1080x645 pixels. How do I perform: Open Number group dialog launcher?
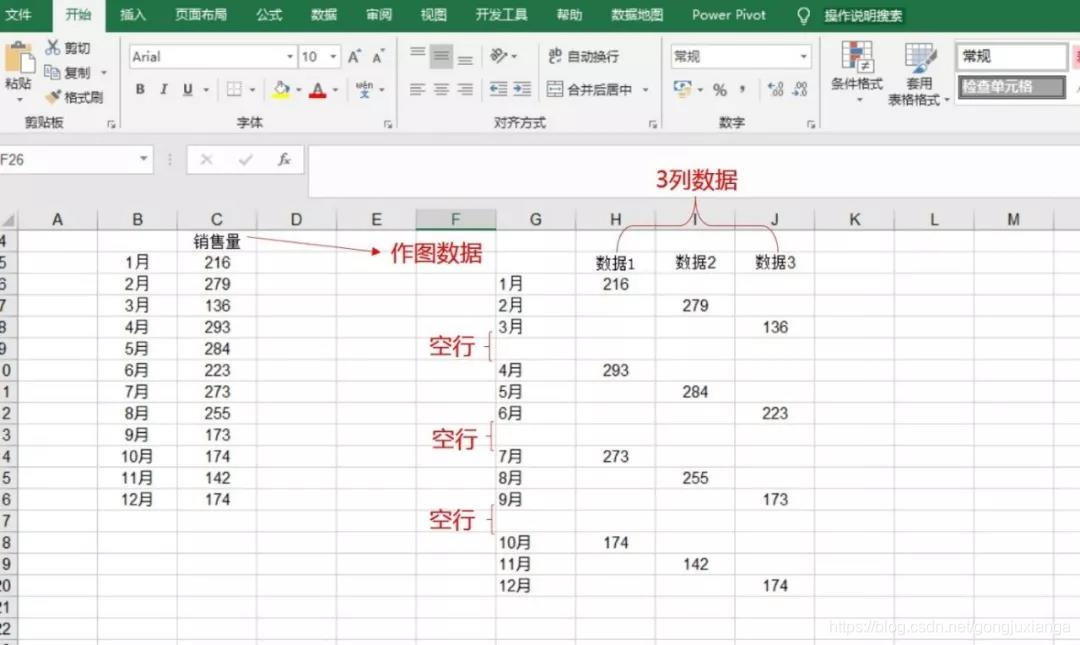[811, 124]
